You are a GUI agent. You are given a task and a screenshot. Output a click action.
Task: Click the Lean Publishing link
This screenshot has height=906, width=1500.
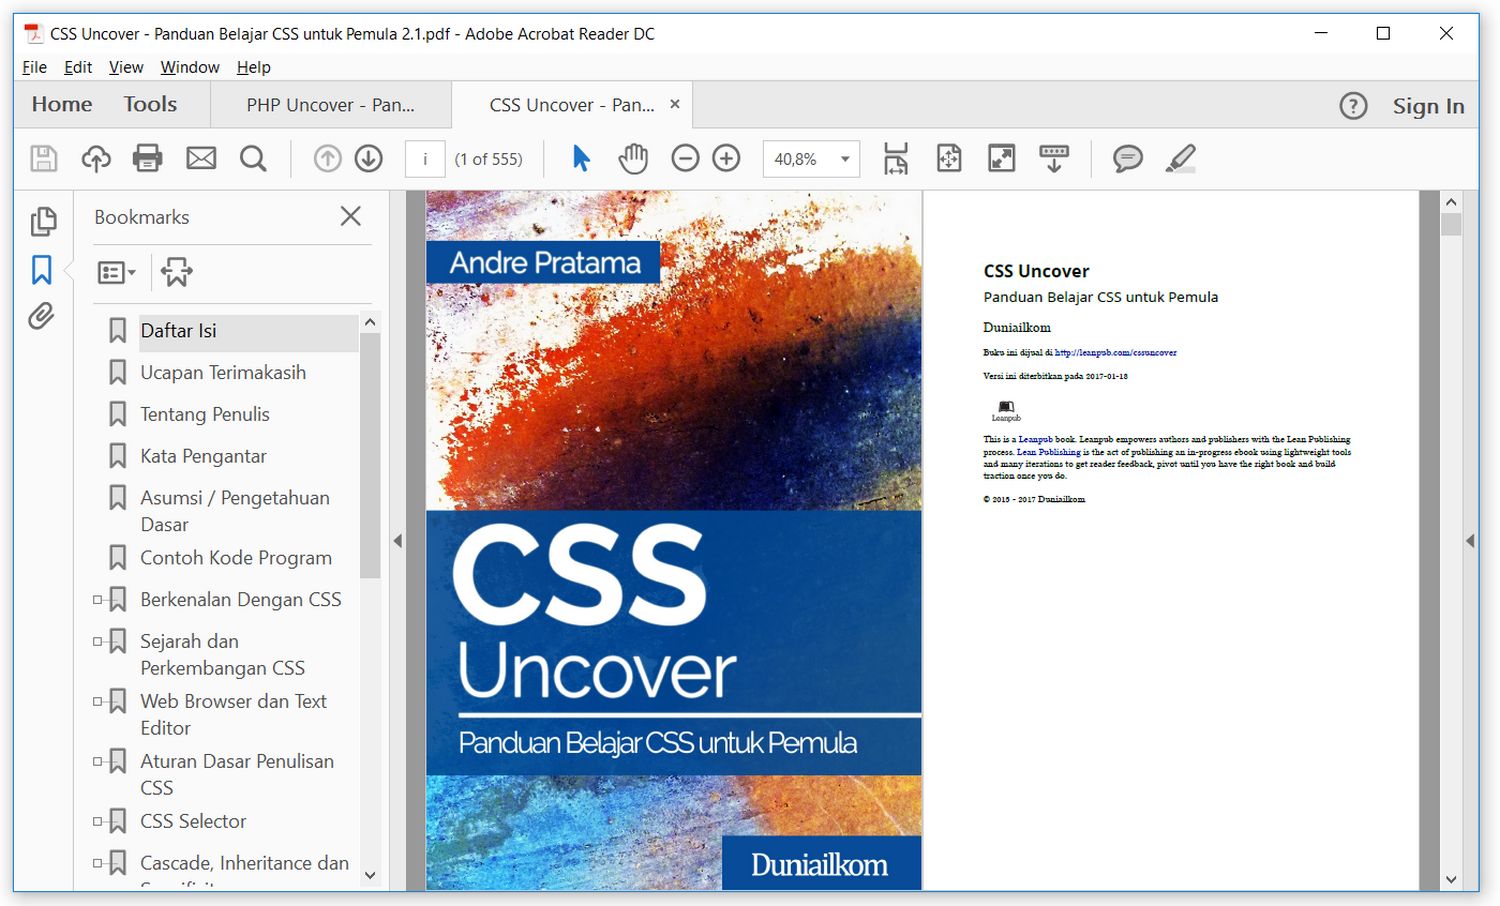[1049, 452]
